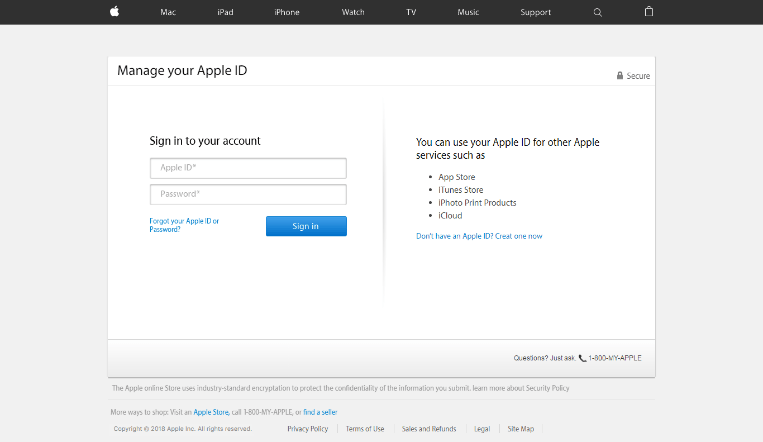Viewport: 763px width, 442px height.
Task: Follow the find a seller link
Action: [x=320, y=412]
